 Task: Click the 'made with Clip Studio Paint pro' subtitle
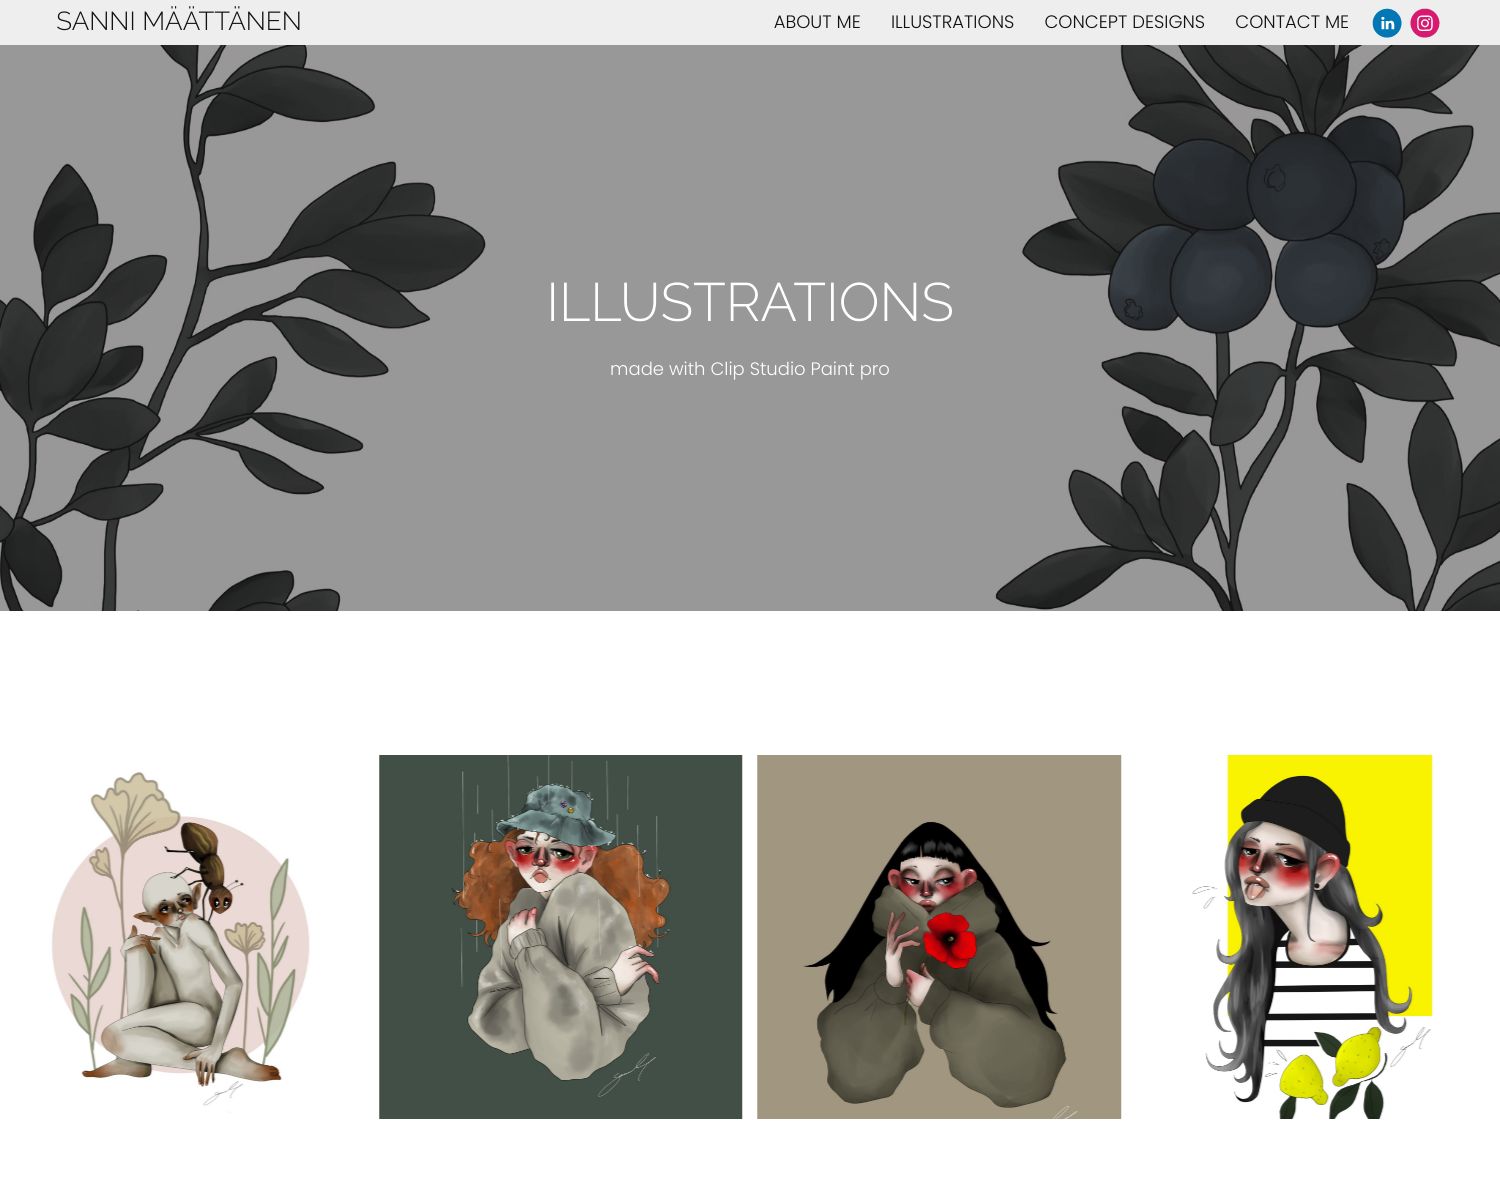pos(750,369)
